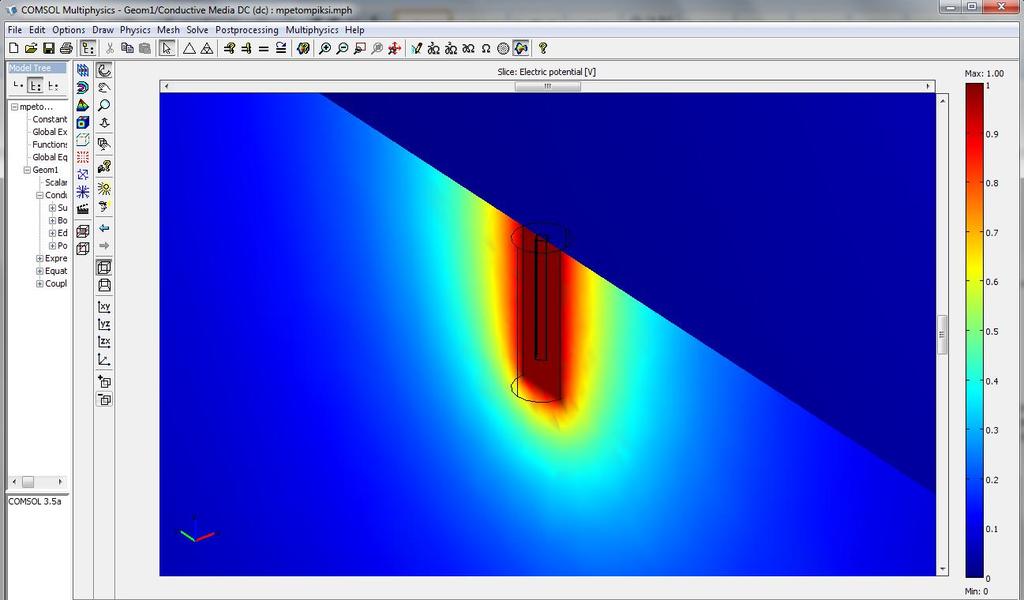Click the Decrease Transparency icon
This screenshot has height=600, width=1024.
click(x=104, y=400)
